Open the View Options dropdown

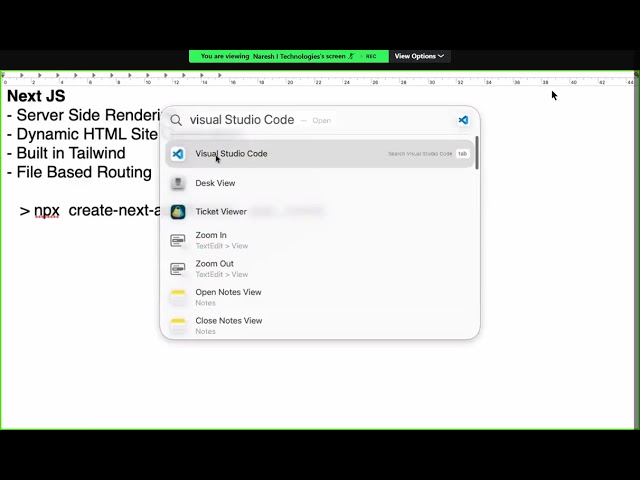pyautogui.click(x=419, y=56)
